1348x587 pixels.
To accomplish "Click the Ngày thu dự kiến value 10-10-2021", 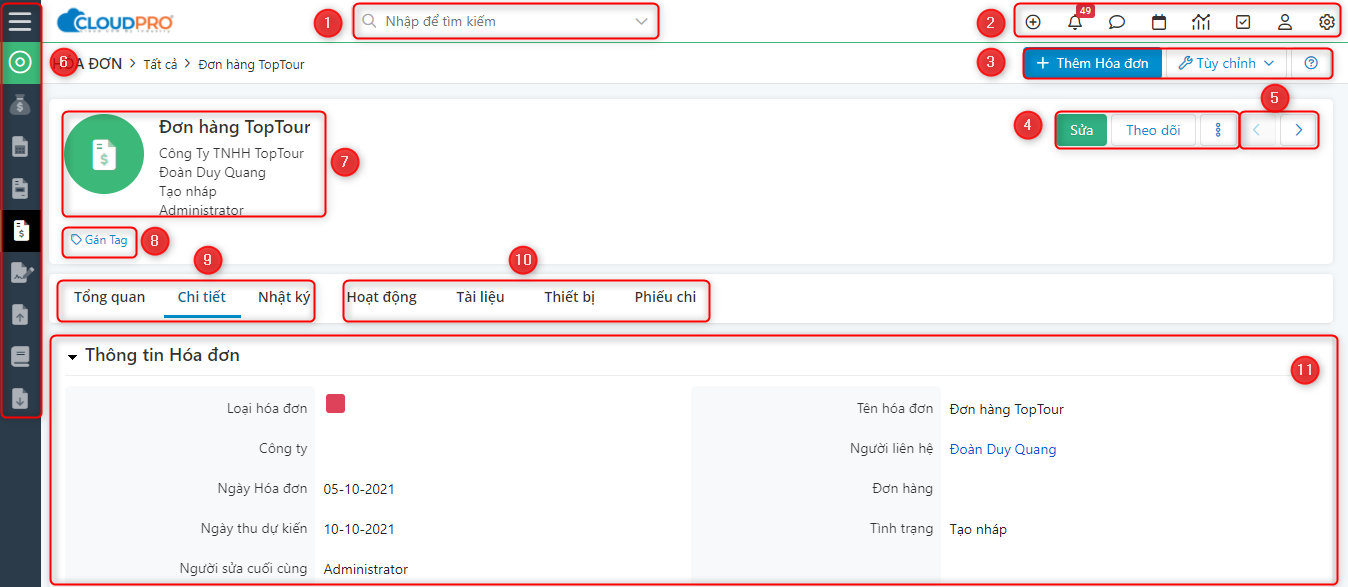I will click(x=360, y=529).
